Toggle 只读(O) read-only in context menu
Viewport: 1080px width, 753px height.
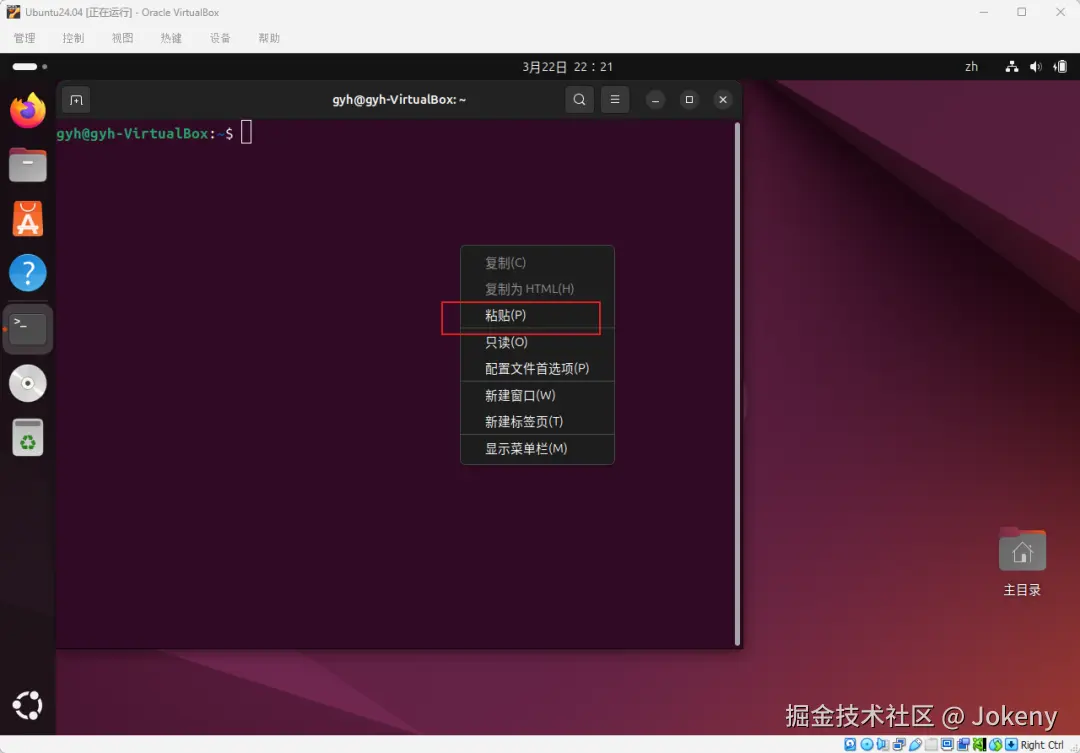537,342
